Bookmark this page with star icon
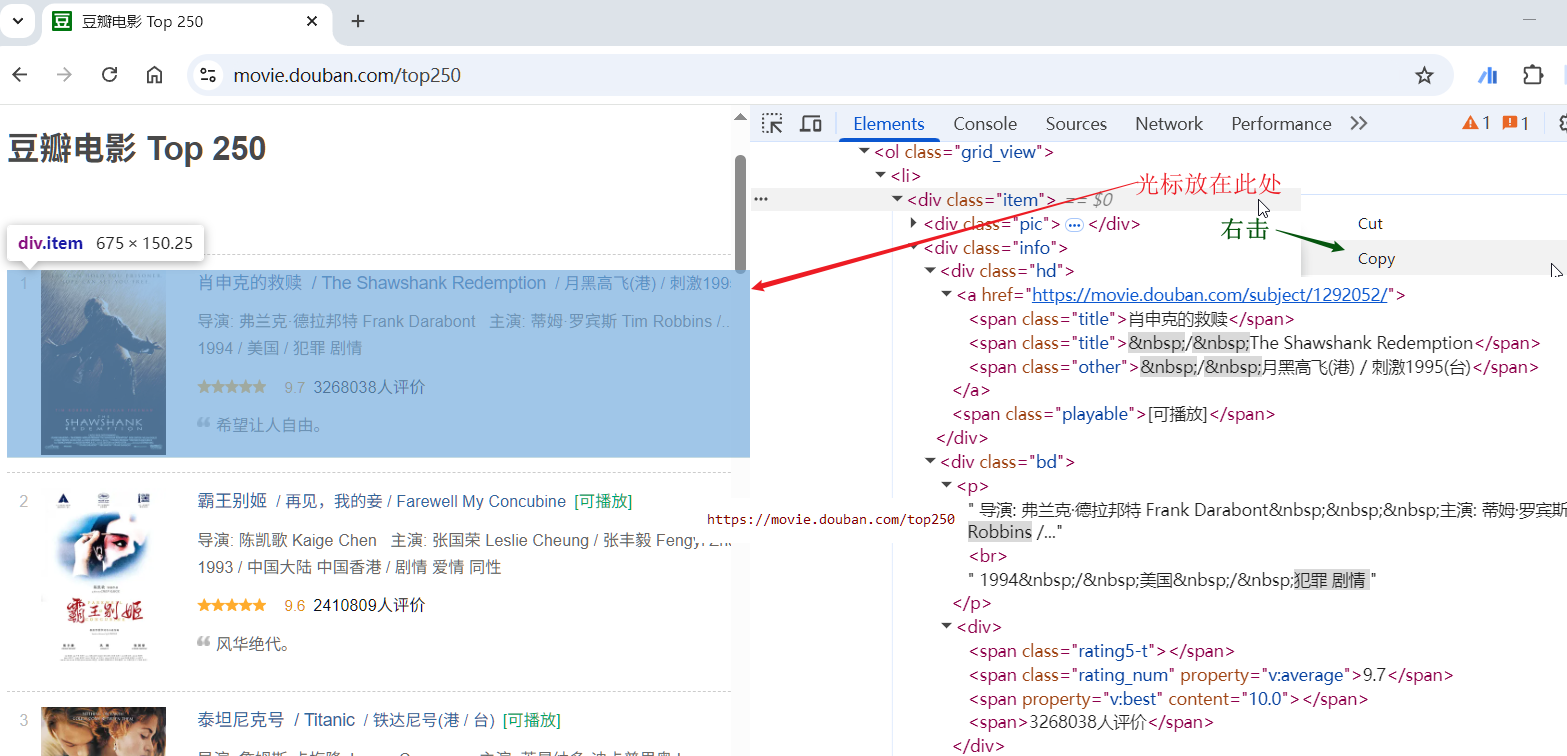 1424,75
